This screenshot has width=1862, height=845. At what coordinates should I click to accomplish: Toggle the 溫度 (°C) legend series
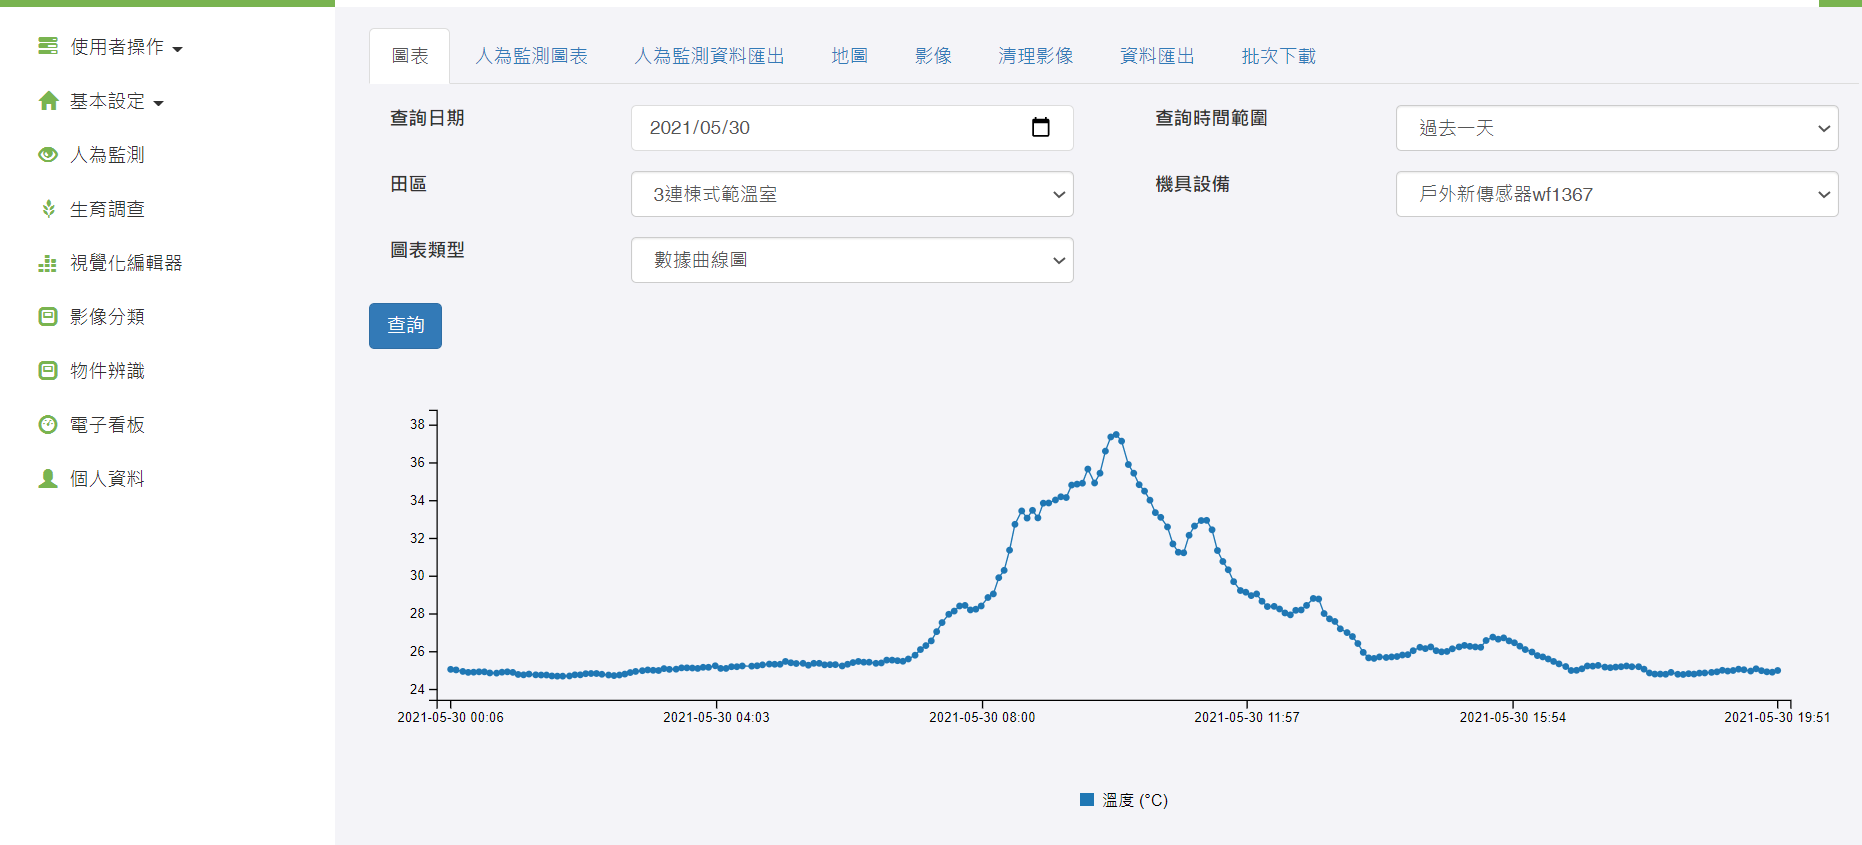click(x=1123, y=800)
